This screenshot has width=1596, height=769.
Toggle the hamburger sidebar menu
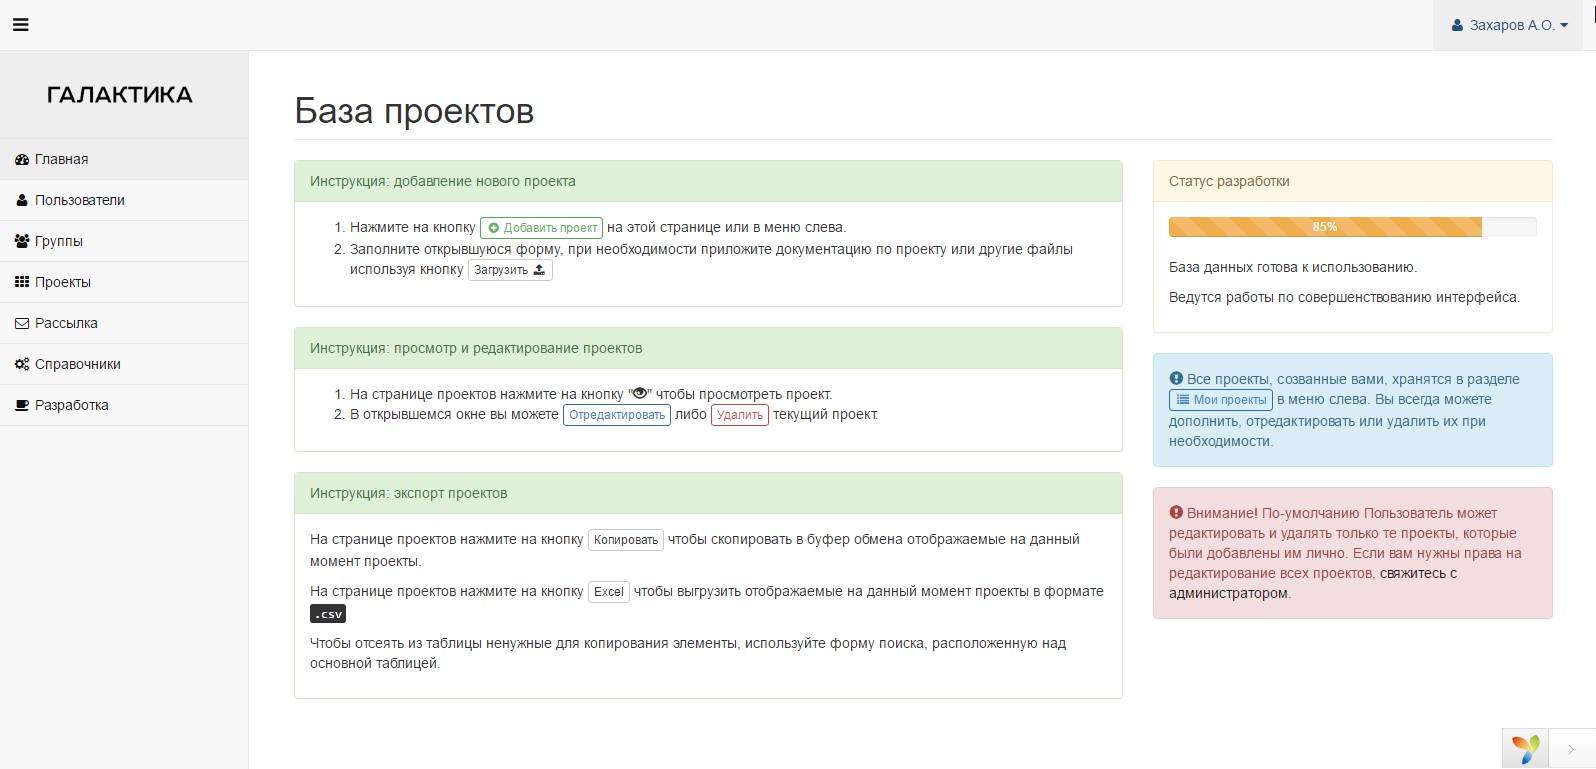[x=20, y=25]
